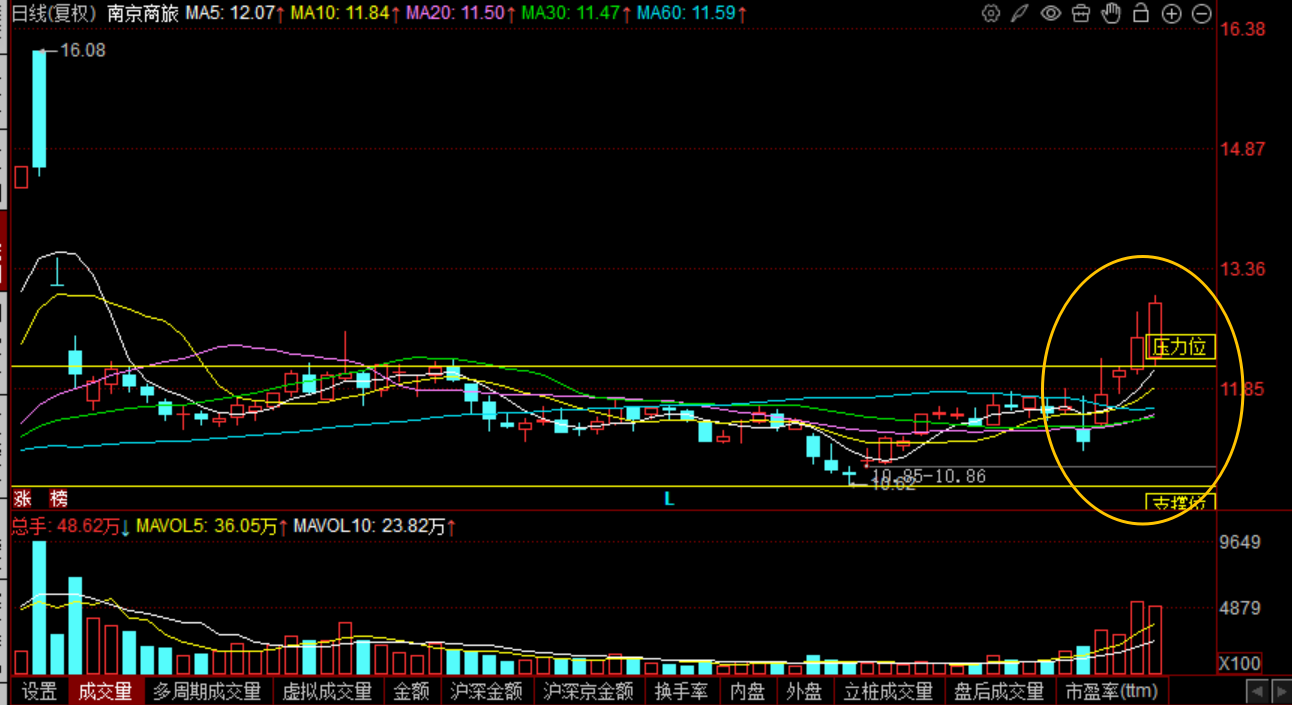This screenshot has width=1292, height=705.
Task: Click the 9649 volume axis value
Action: (x=1240, y=542)
